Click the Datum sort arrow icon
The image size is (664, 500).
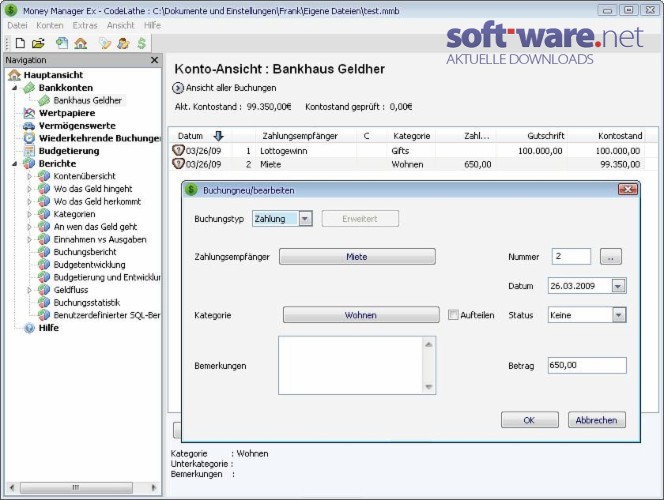tap(219, 136)
